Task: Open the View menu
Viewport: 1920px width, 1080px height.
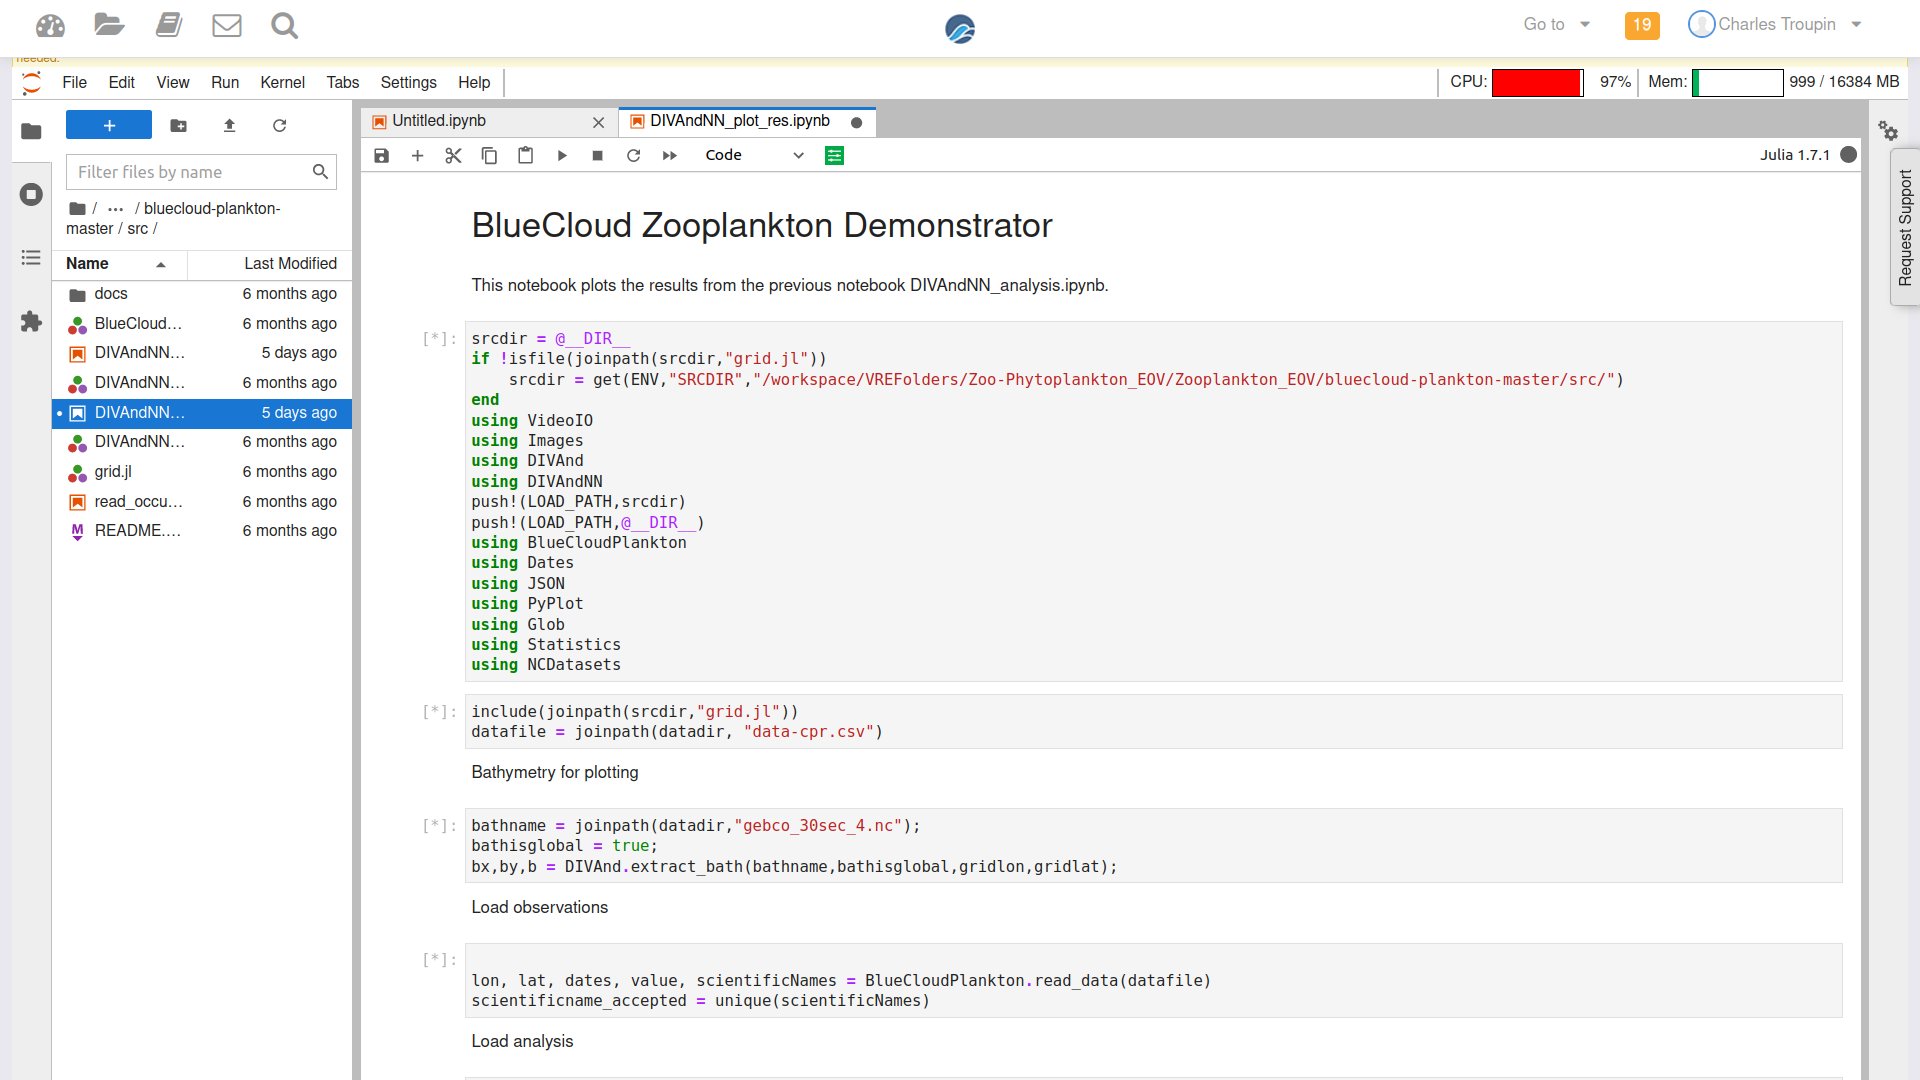Action: point(172,82)
